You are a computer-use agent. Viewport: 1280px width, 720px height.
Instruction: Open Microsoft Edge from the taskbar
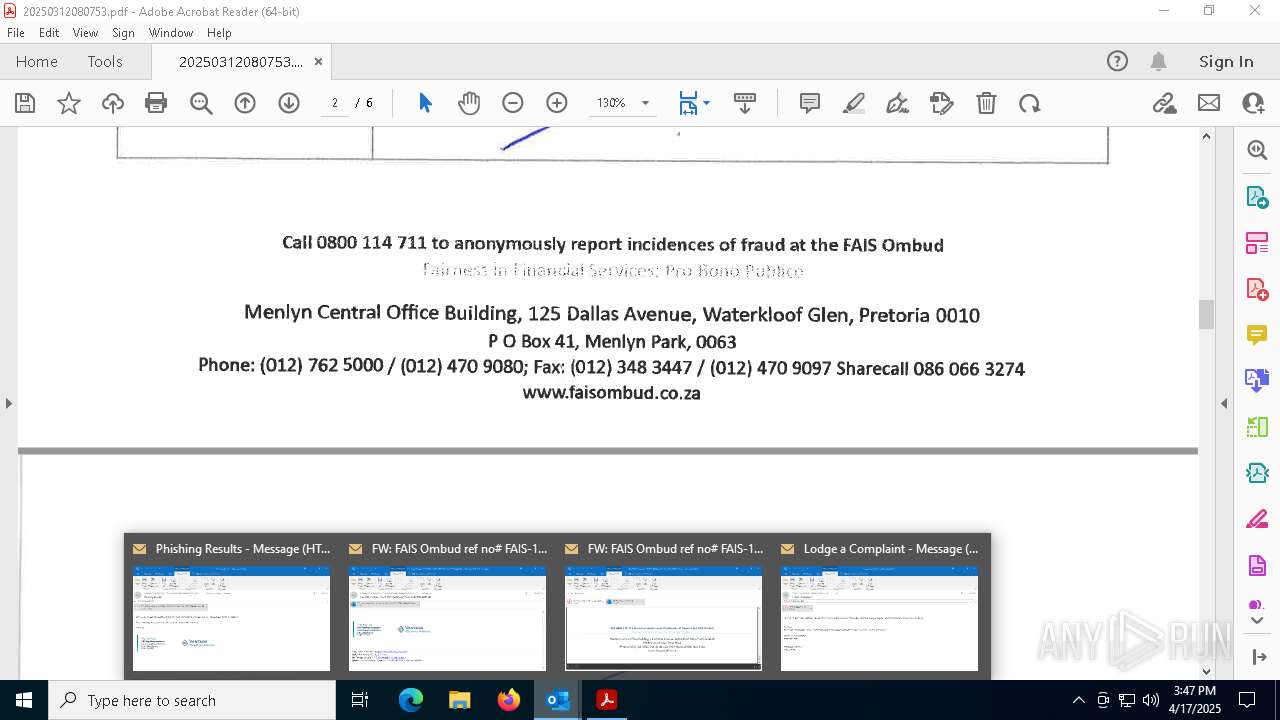point(411,700)
